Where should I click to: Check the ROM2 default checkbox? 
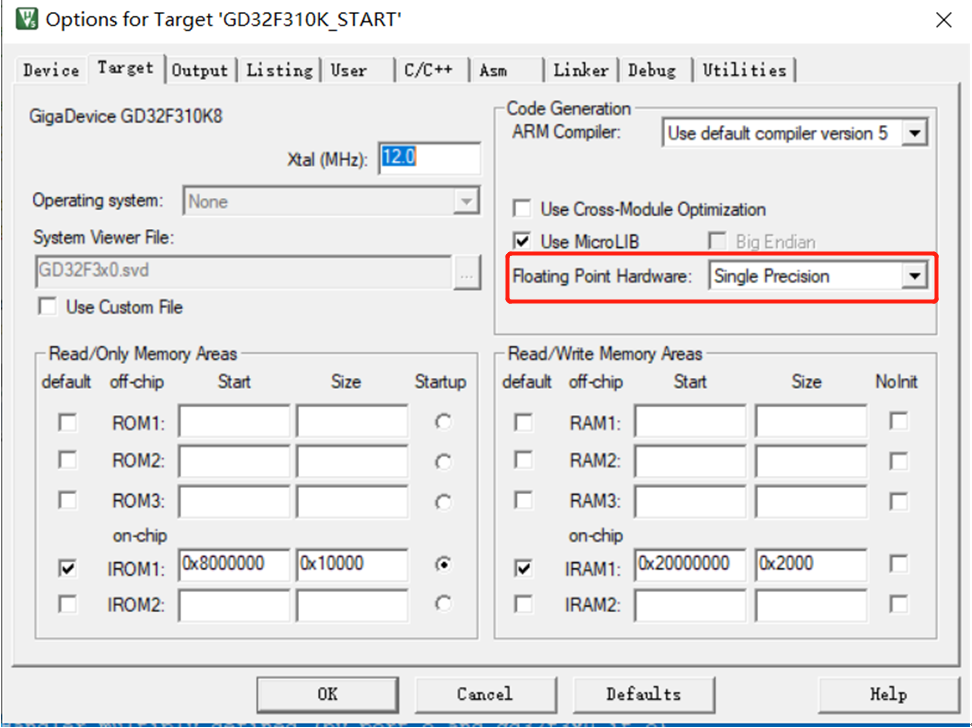pyautogui.click(x=68, y=460)
